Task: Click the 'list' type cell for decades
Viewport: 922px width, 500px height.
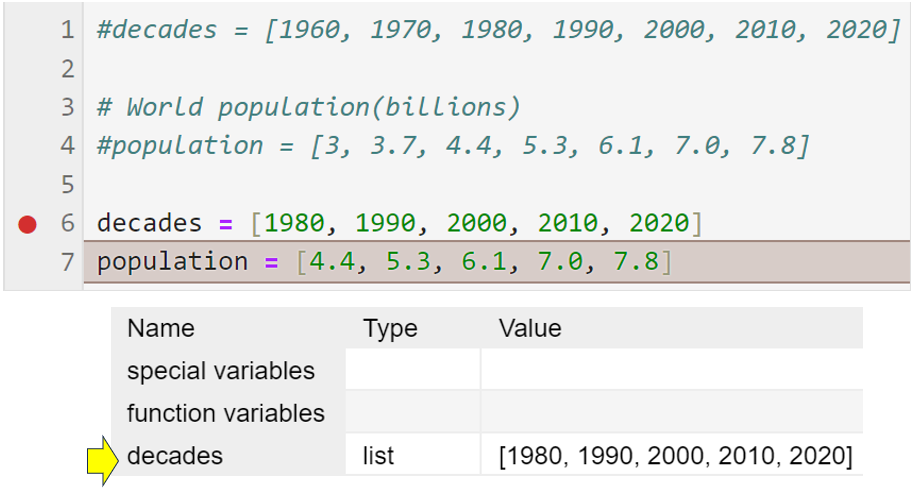Action: [x=379, y=457]
